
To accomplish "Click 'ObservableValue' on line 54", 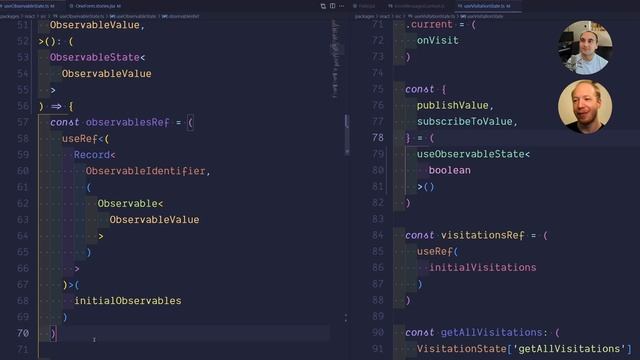I will [107, 73].
